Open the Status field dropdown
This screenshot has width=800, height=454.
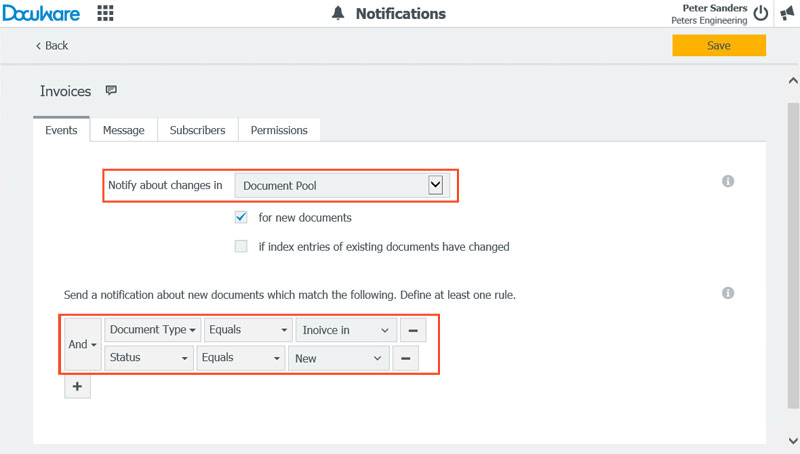click(148, 358)
